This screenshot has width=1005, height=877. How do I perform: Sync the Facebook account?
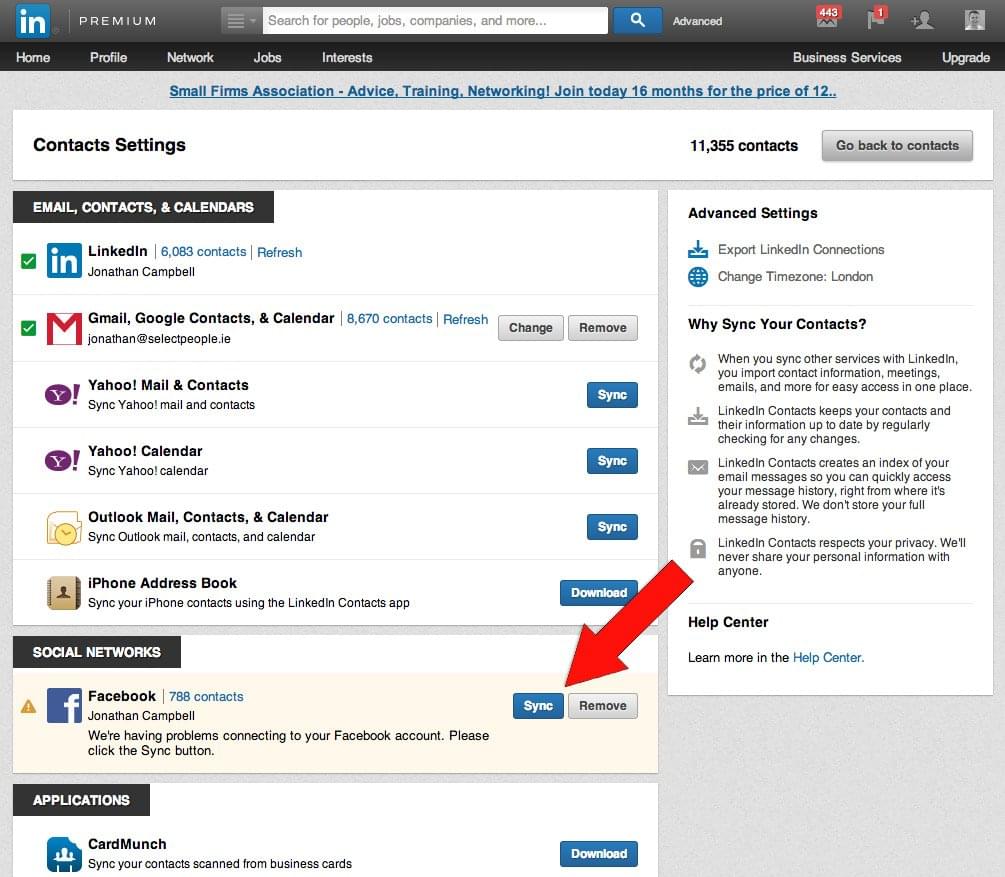[x=538, y=706]
